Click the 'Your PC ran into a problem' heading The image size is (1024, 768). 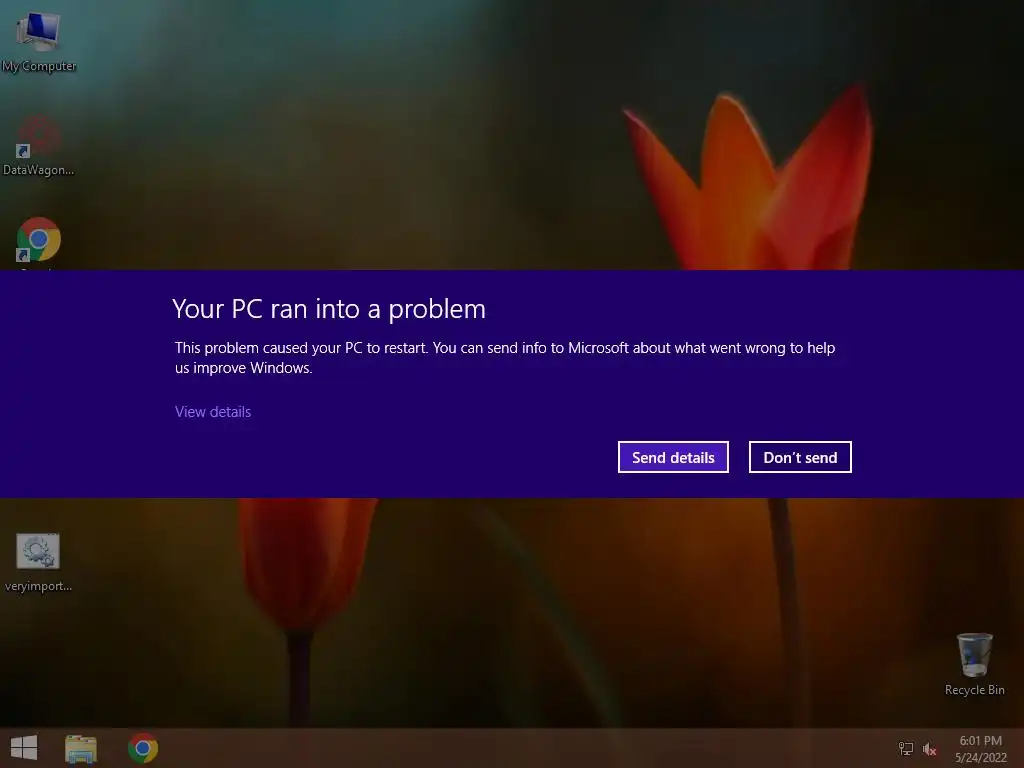point(329,309)
